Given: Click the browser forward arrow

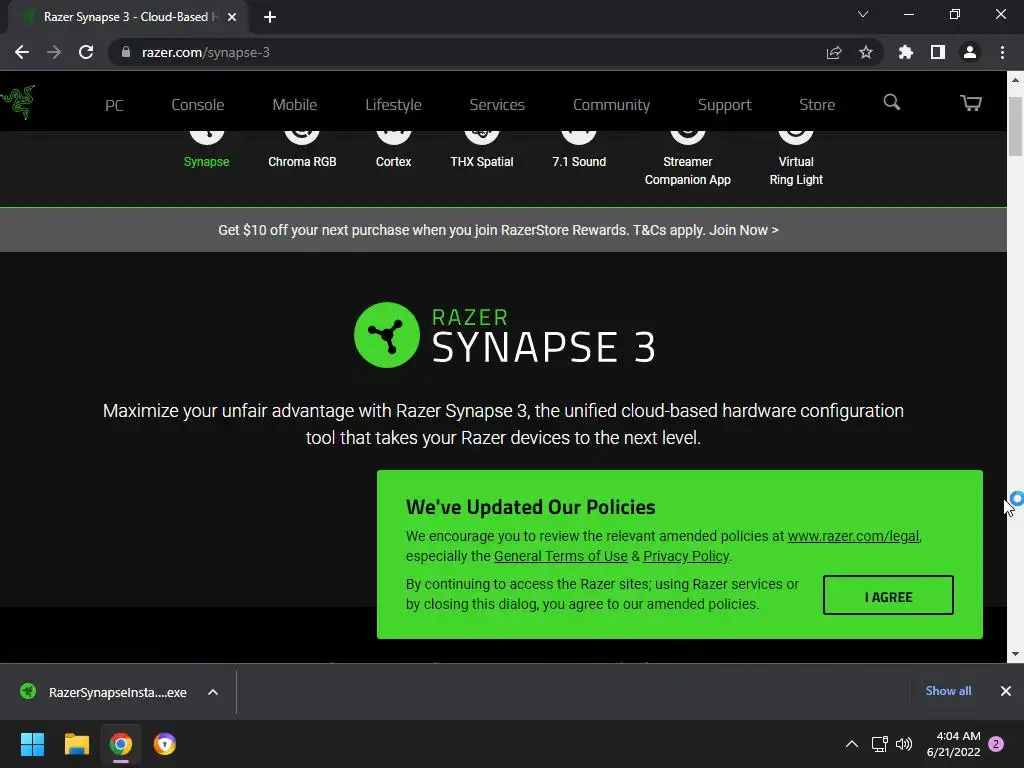Looking at the screenshot, I should (x=54, y=52).
